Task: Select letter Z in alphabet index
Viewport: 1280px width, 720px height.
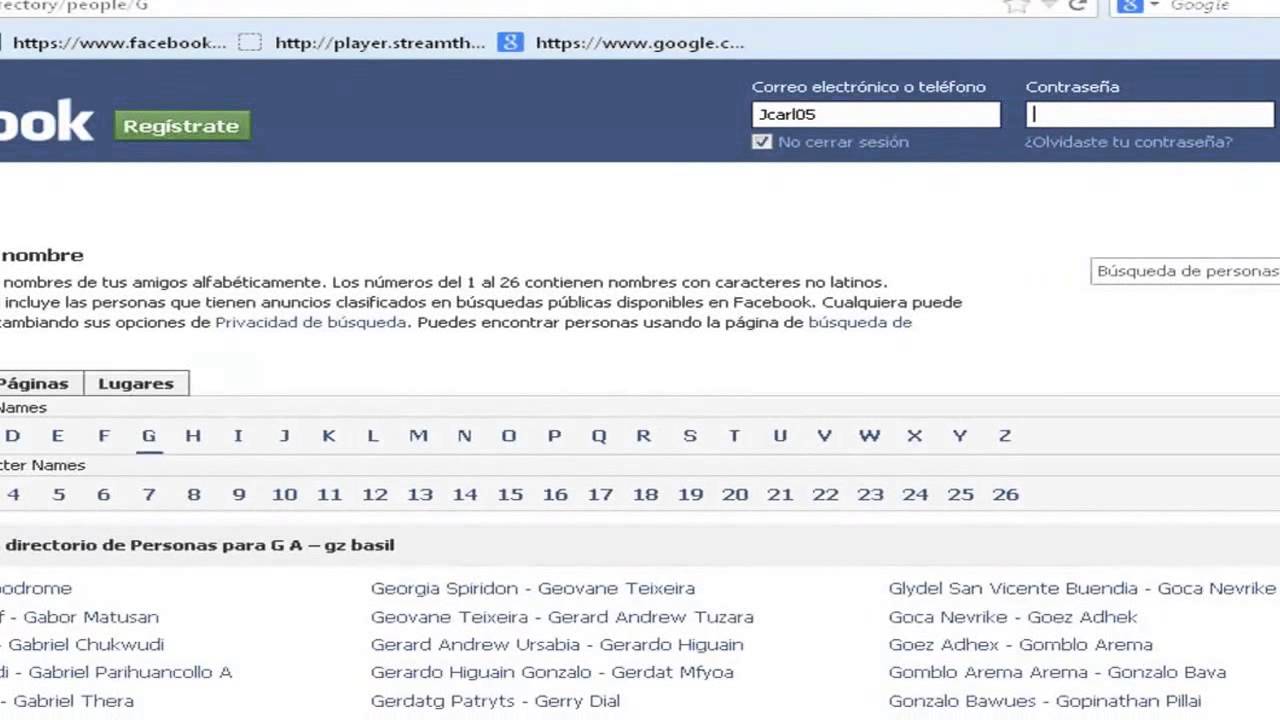Action: click(x=1005, y=436)
